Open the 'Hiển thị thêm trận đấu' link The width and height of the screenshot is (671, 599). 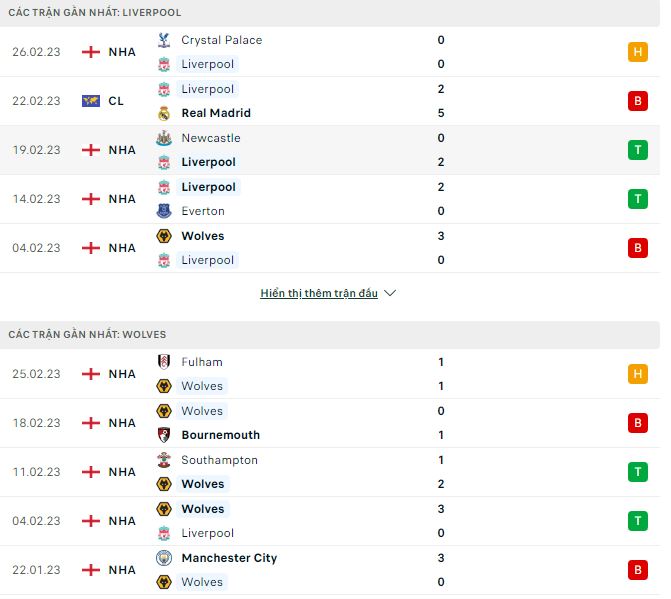point(319,294)
